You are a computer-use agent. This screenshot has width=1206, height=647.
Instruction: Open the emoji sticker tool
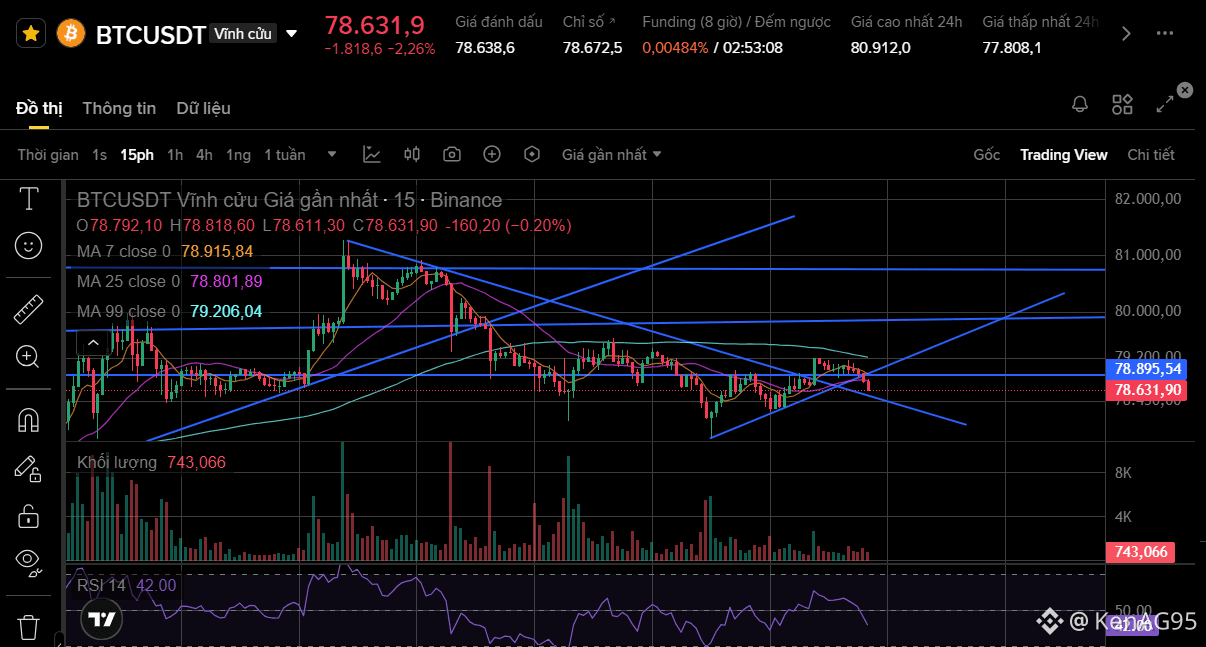29,244
